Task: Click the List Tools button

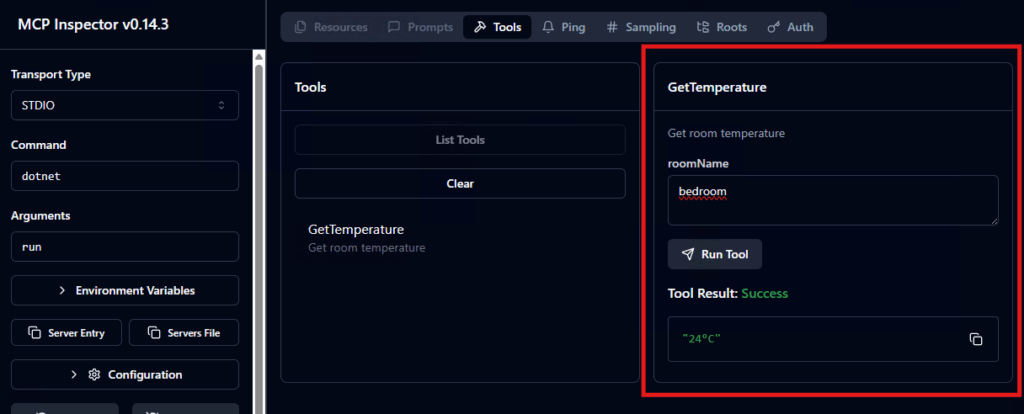Action: click(460, 140)
